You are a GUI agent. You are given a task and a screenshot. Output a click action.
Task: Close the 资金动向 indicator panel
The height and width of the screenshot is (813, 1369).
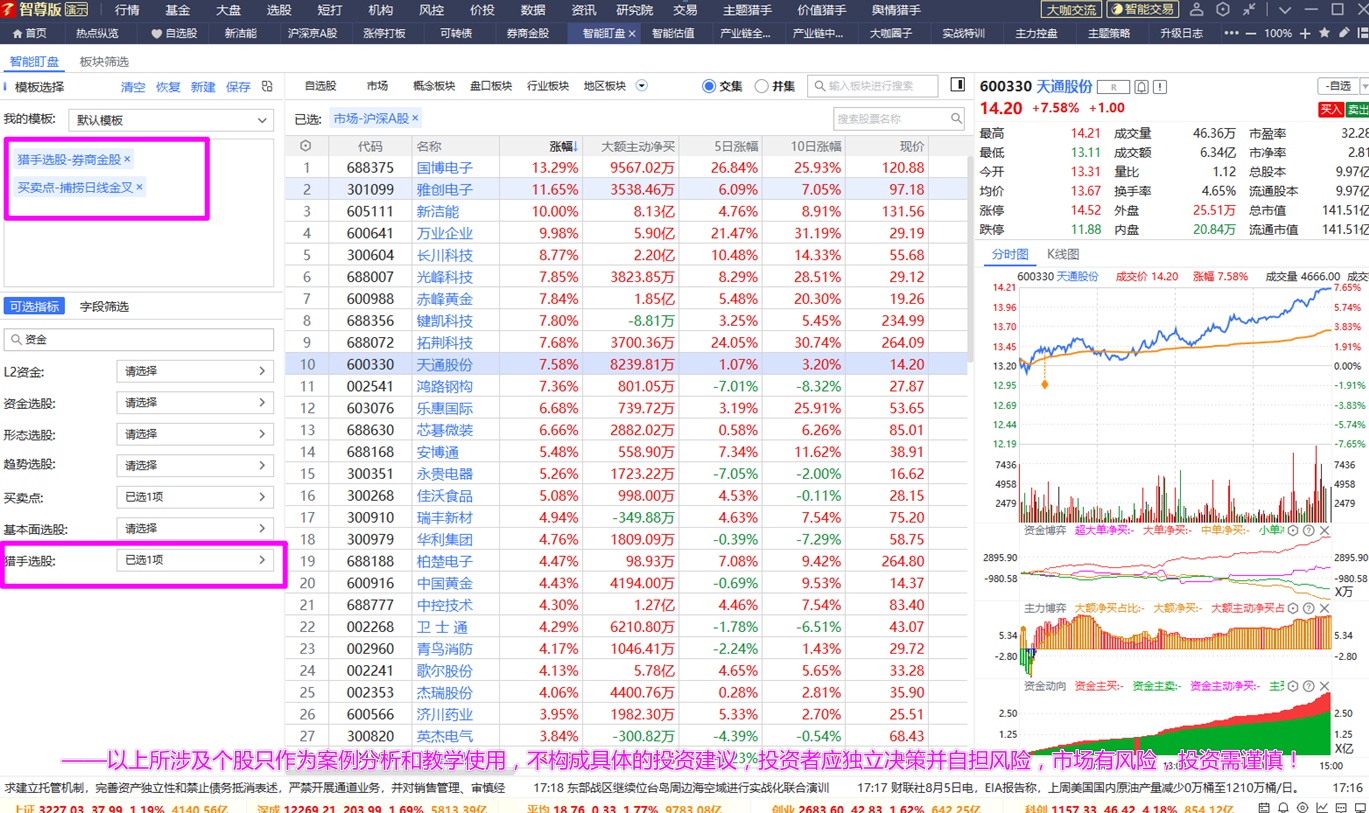tap(1325, 686)
